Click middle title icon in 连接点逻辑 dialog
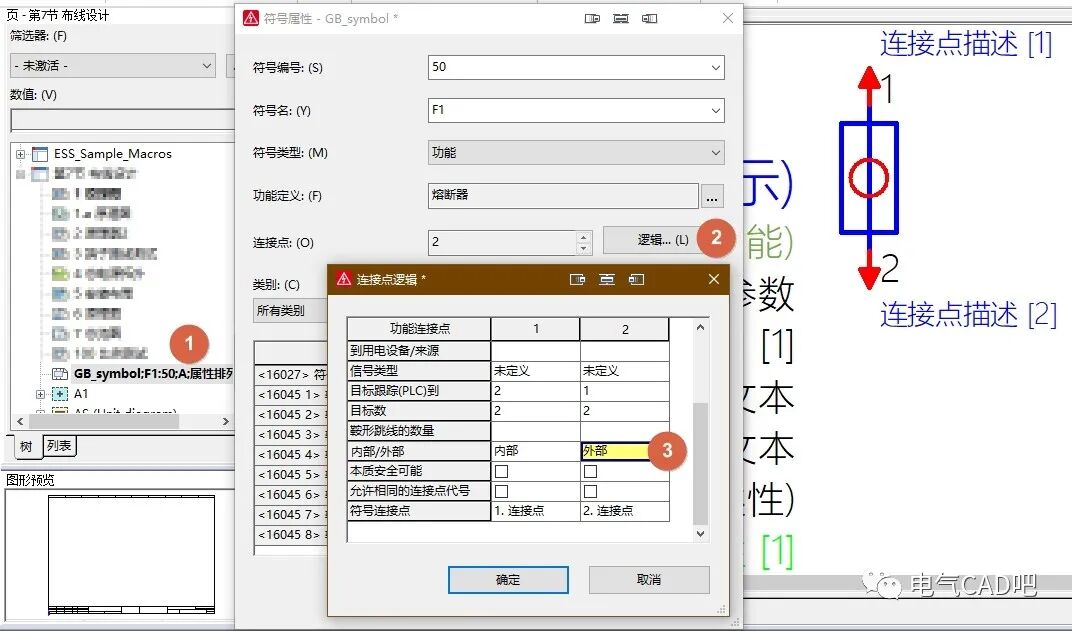The image size is (1072, 631). (x=606, y=279)
